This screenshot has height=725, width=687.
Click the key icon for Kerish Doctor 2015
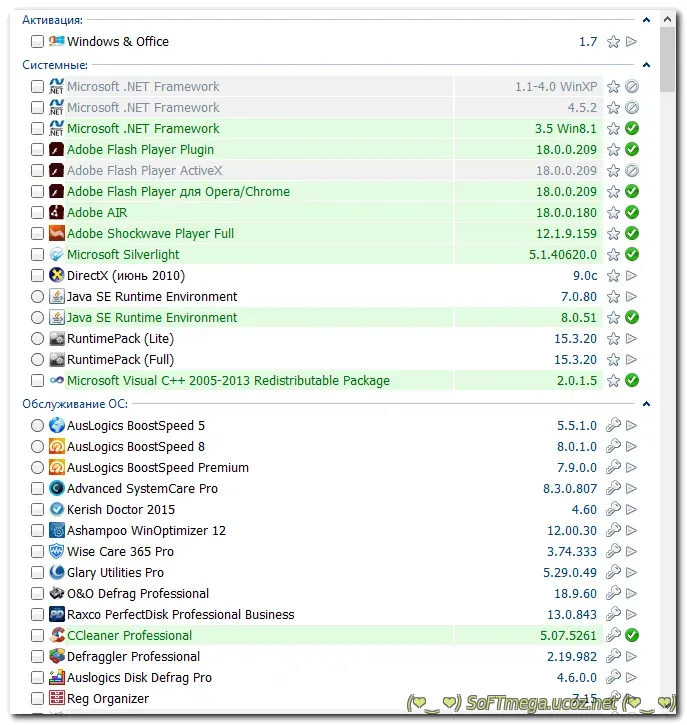[x=614, y=510]
